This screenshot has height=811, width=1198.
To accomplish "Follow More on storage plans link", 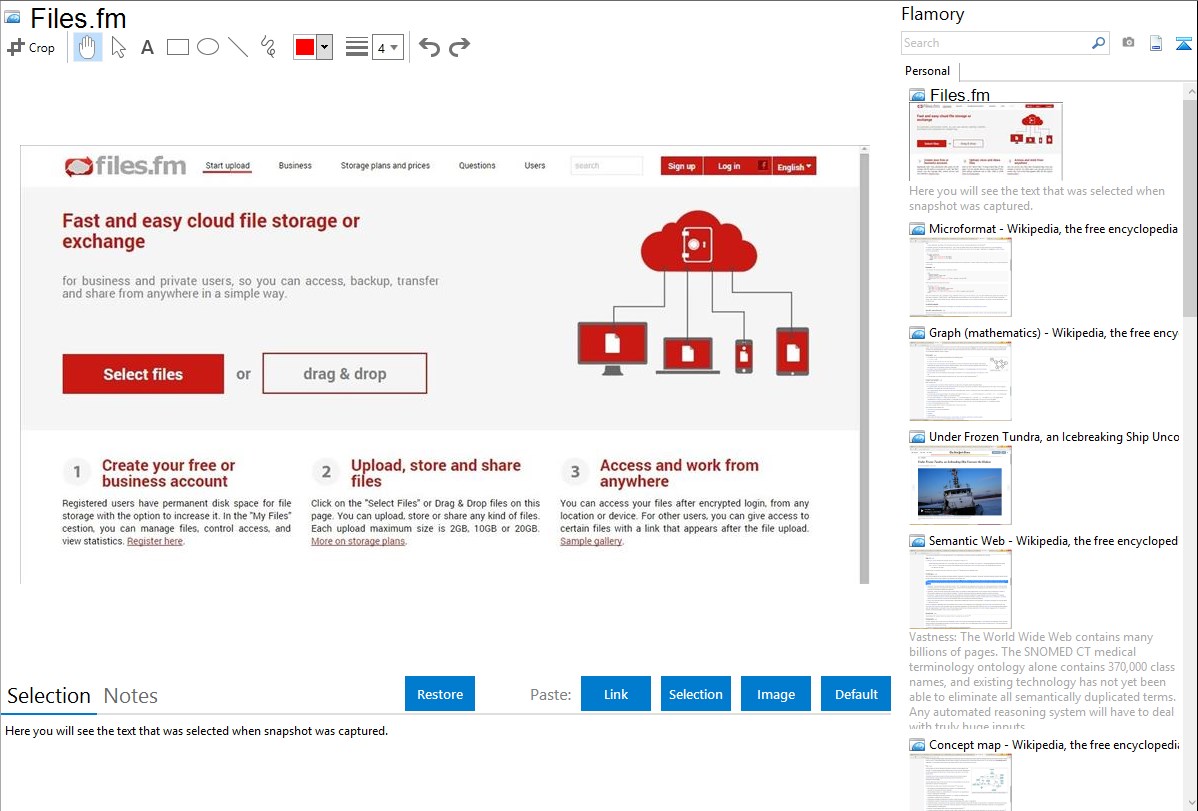I will click(358, 541).
